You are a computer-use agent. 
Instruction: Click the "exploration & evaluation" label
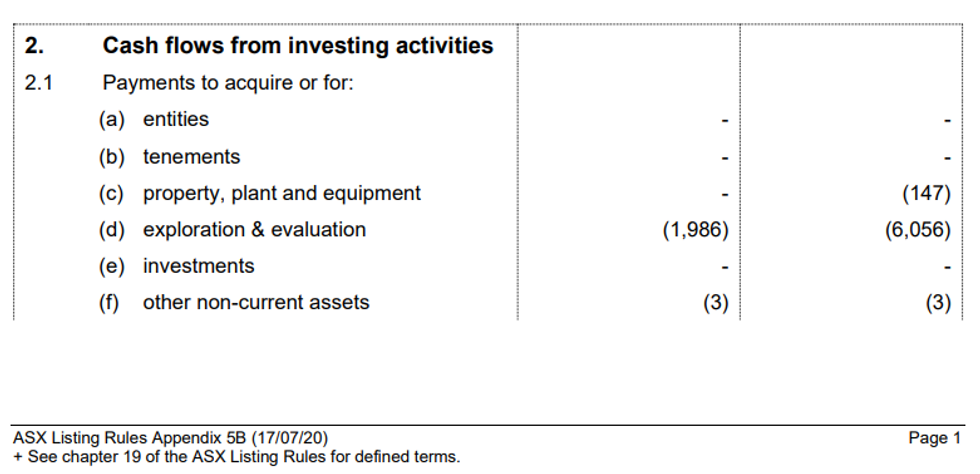[x=254, y=230]
